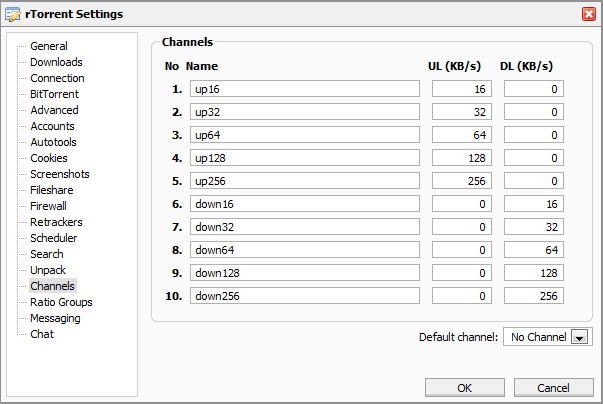This screenshot has width=603, height=404.
Task: Open the General settings section
Action: click(48, 46)
